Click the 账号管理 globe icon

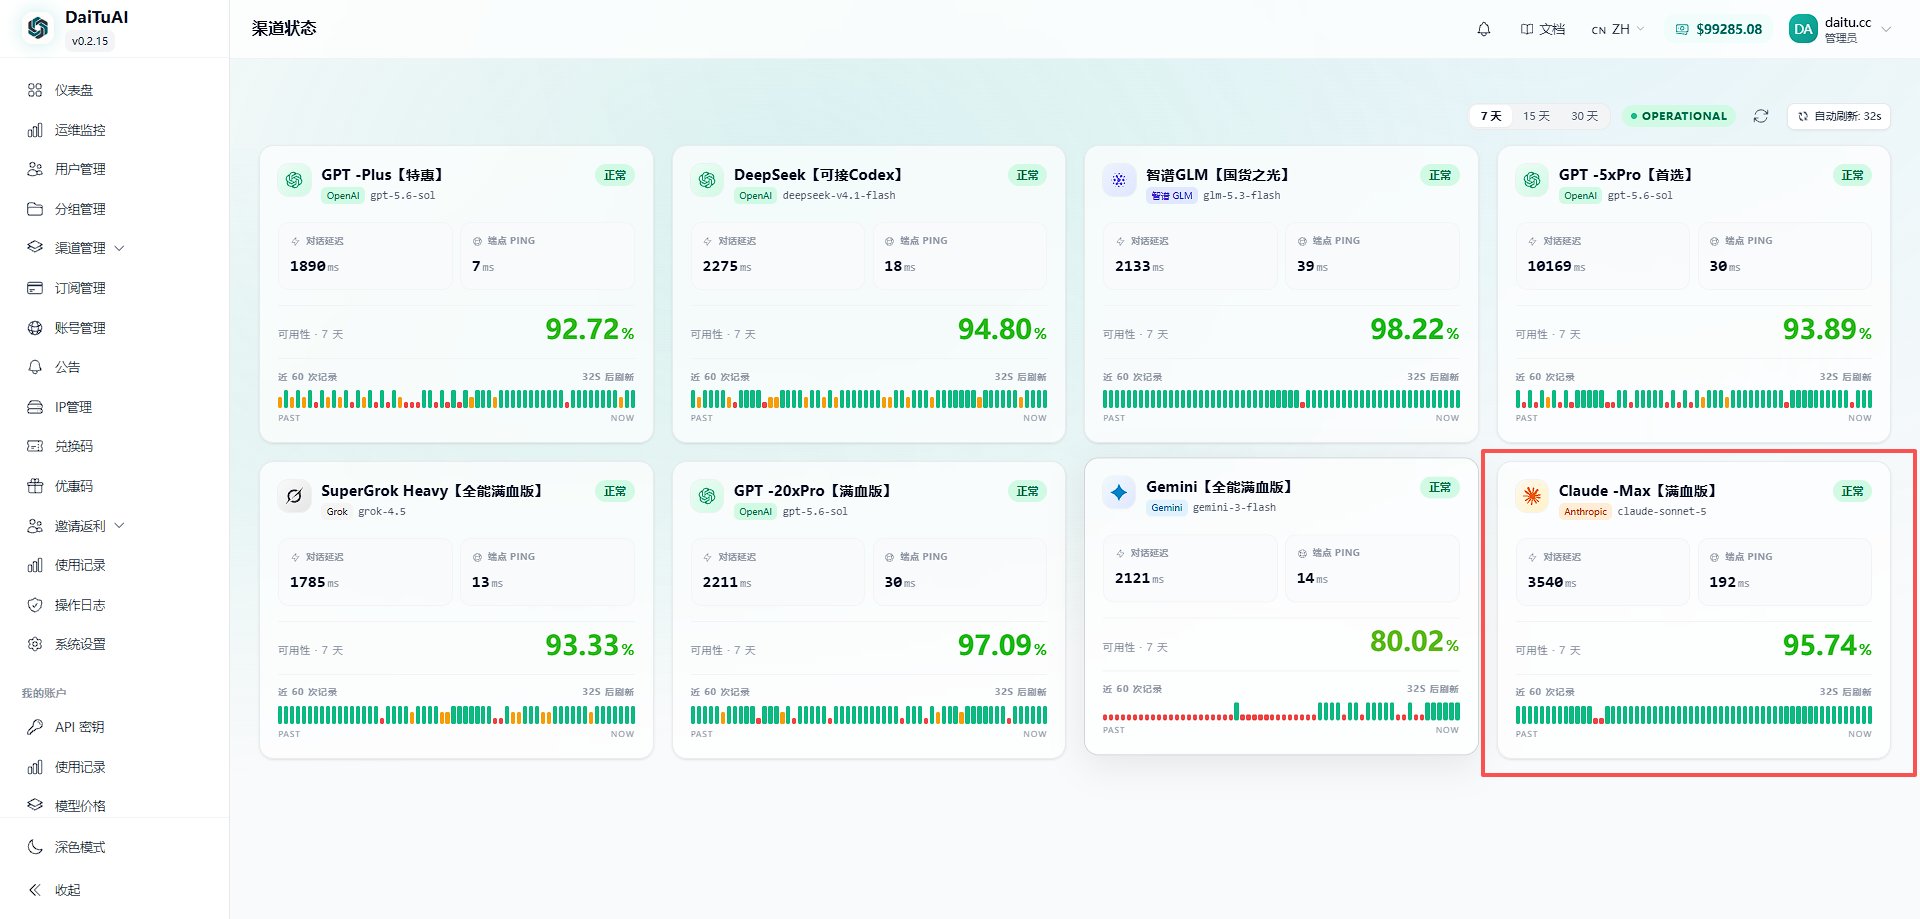pos(35,328)
